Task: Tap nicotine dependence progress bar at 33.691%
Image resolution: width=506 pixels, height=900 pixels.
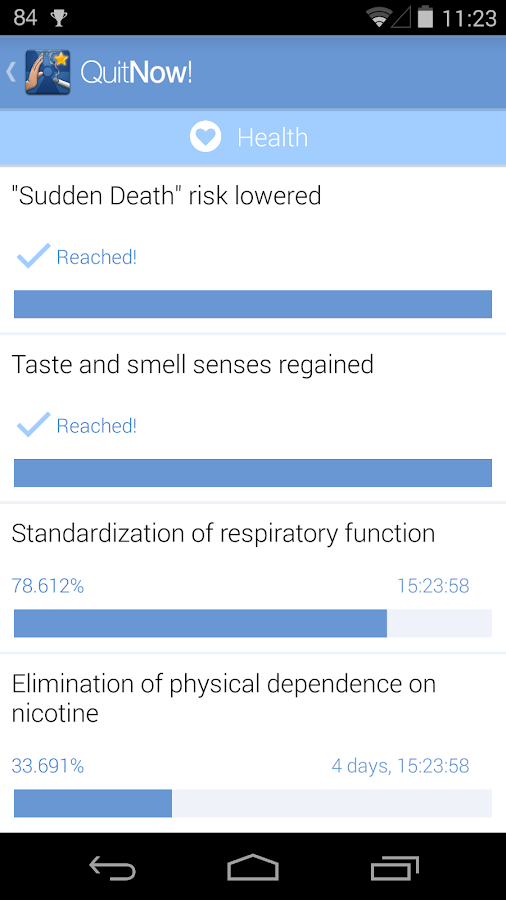Action: (x=253, y=803)
